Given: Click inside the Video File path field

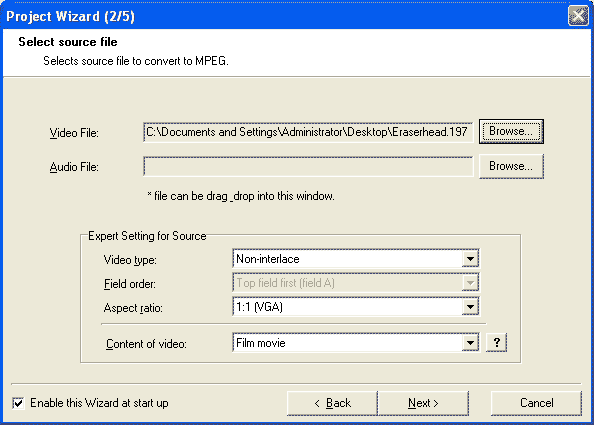Looking at the screenshot, I should 308,132.
